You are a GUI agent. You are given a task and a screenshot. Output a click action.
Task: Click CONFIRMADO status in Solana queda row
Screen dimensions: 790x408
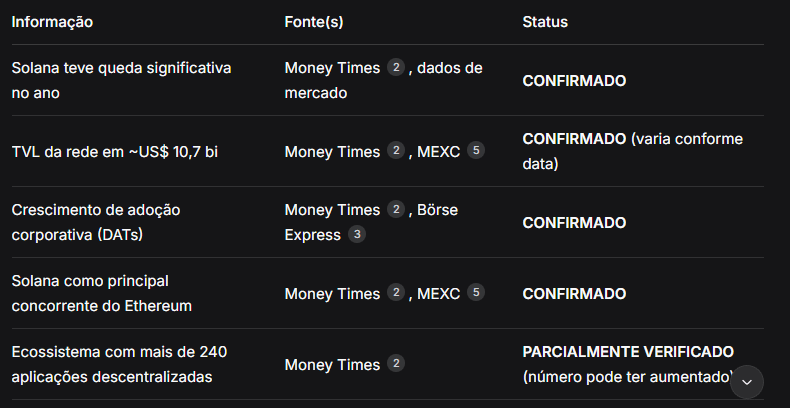[x=574, y=80]
